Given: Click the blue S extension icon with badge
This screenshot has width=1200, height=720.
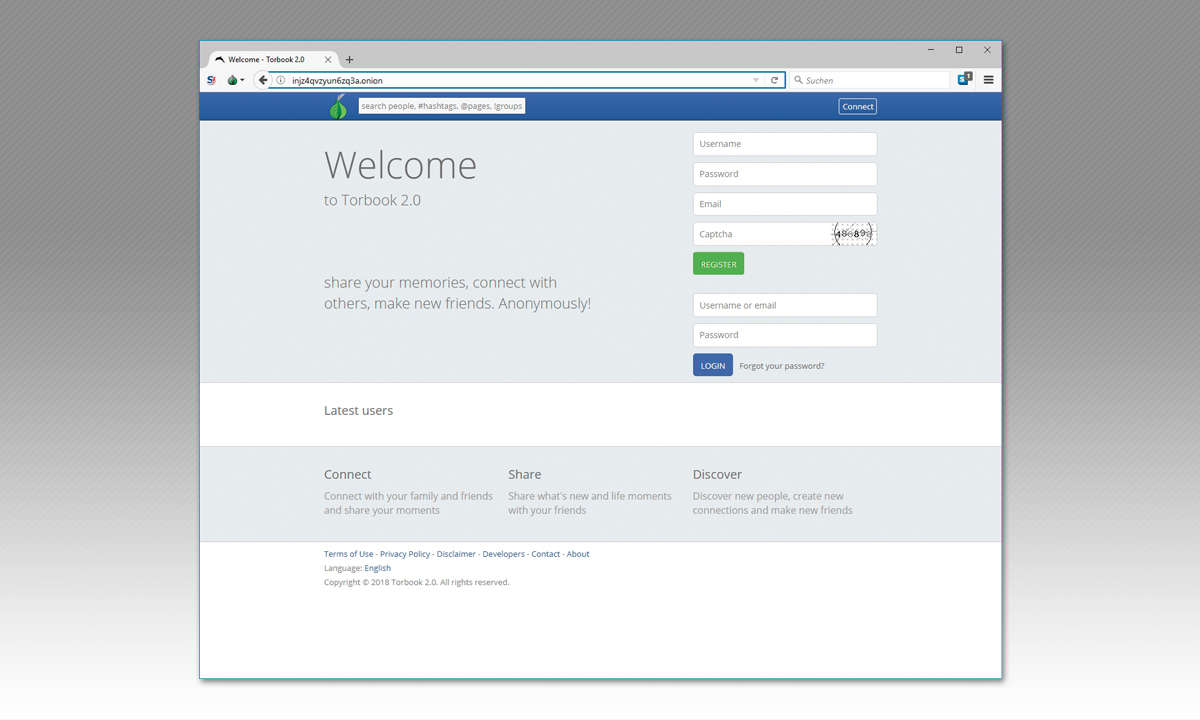Looking at the screenshot, I should [964, 79].
